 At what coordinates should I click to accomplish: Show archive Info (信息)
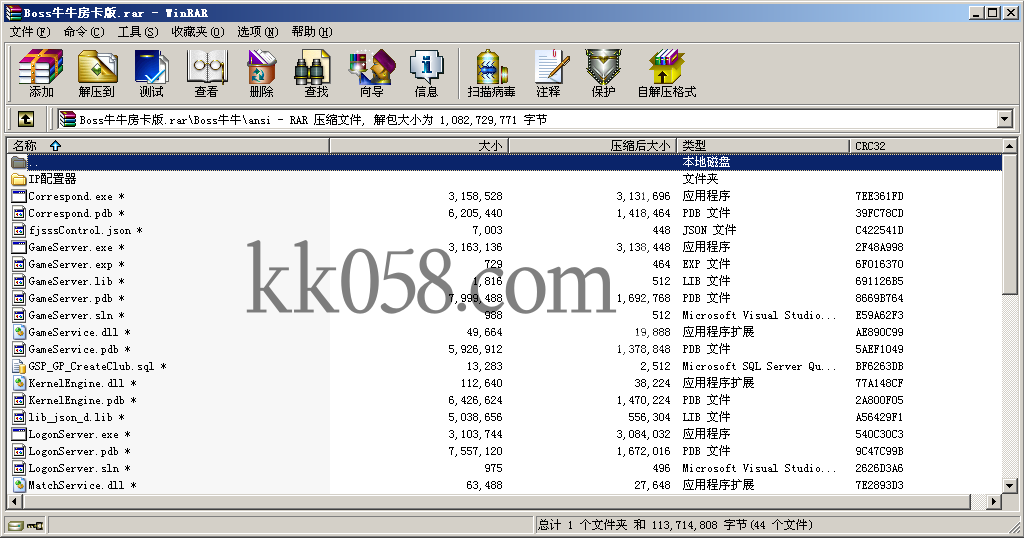coord(426,73)
